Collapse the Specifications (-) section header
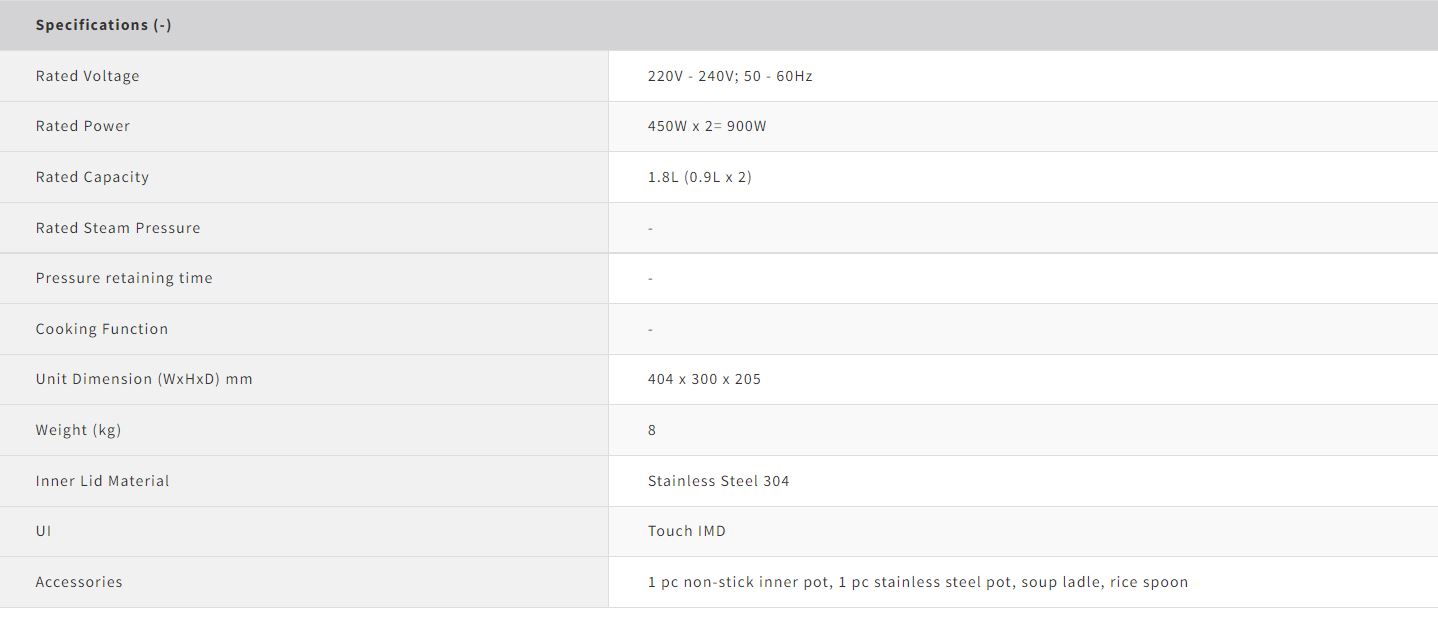This screenshot has width=1438, height=622. [x=104, y=25]
